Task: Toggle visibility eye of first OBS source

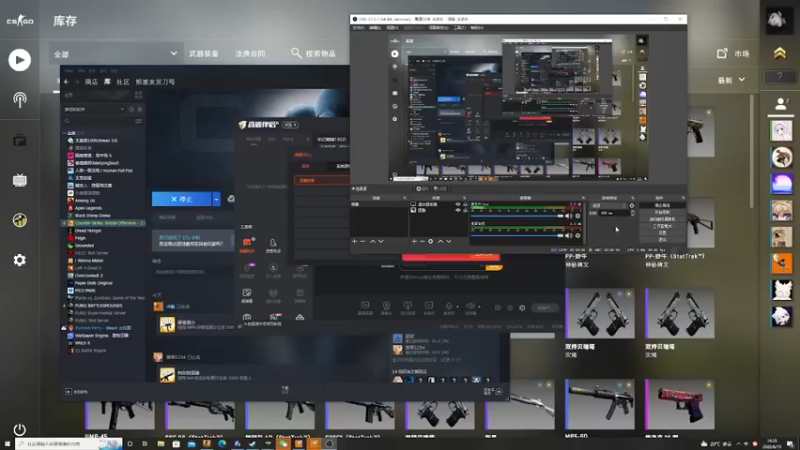Action: (458, 204)
